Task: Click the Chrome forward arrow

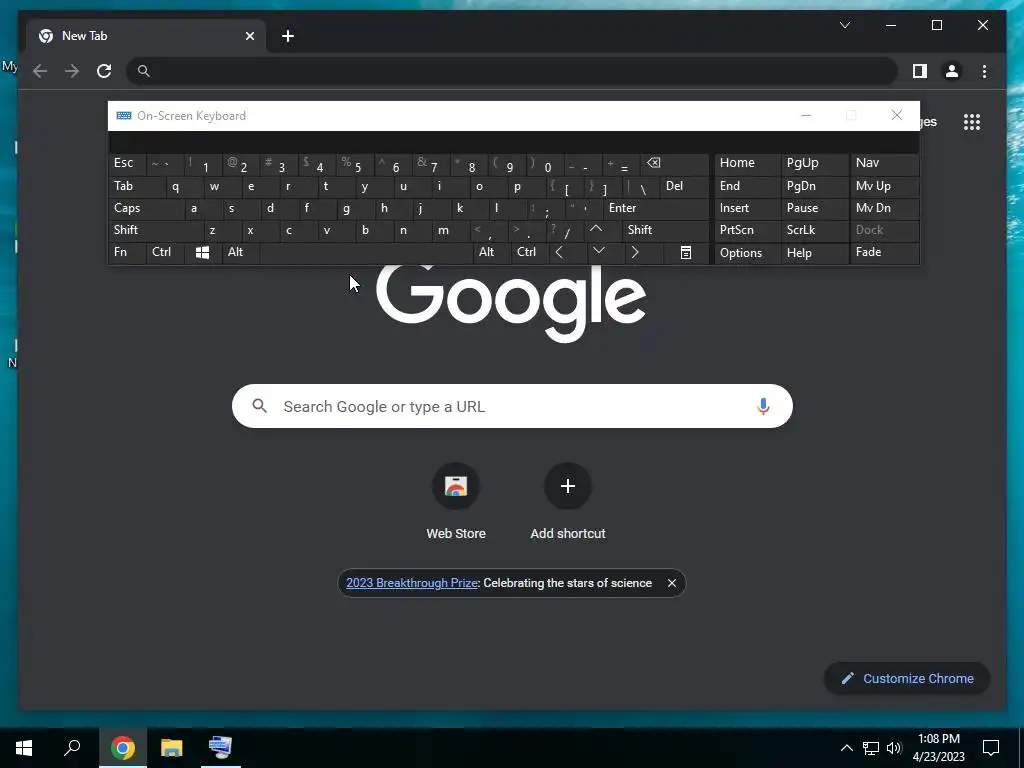Action: (x=72, y=71)
